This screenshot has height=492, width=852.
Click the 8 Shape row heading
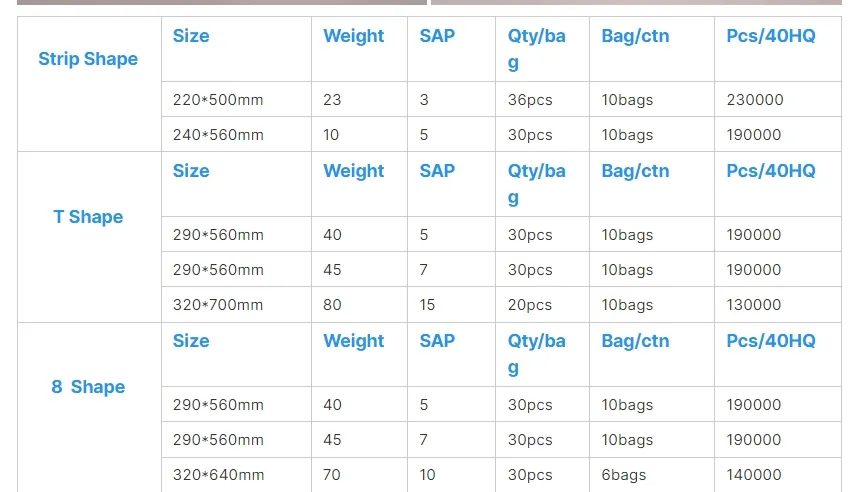[x=88, y=387]
